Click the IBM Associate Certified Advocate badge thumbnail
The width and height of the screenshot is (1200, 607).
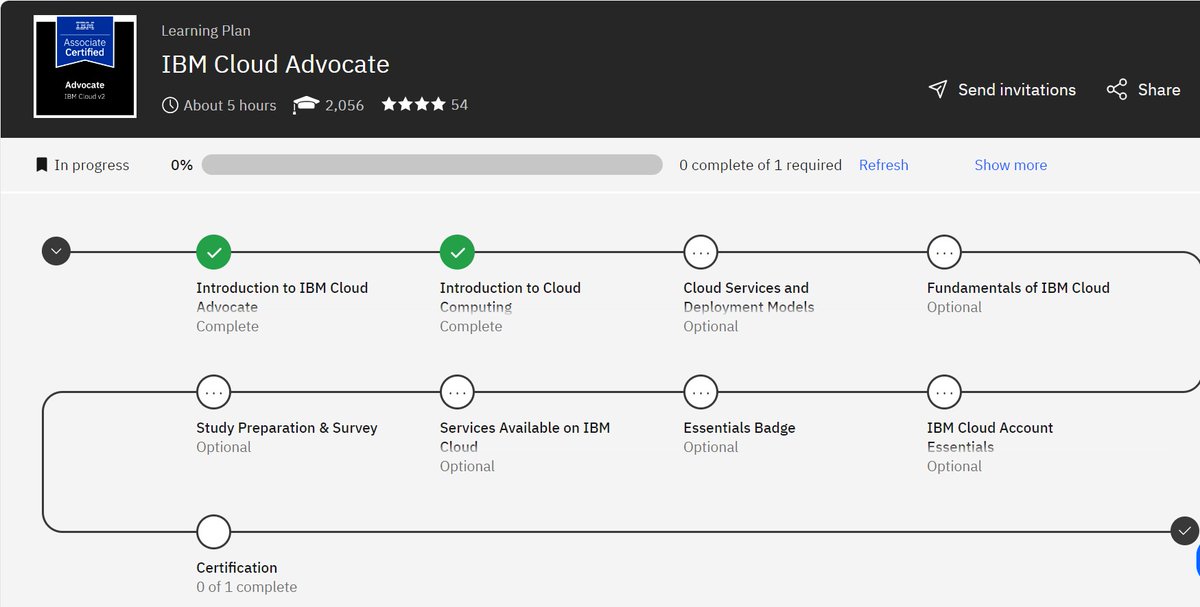point(85,66)
